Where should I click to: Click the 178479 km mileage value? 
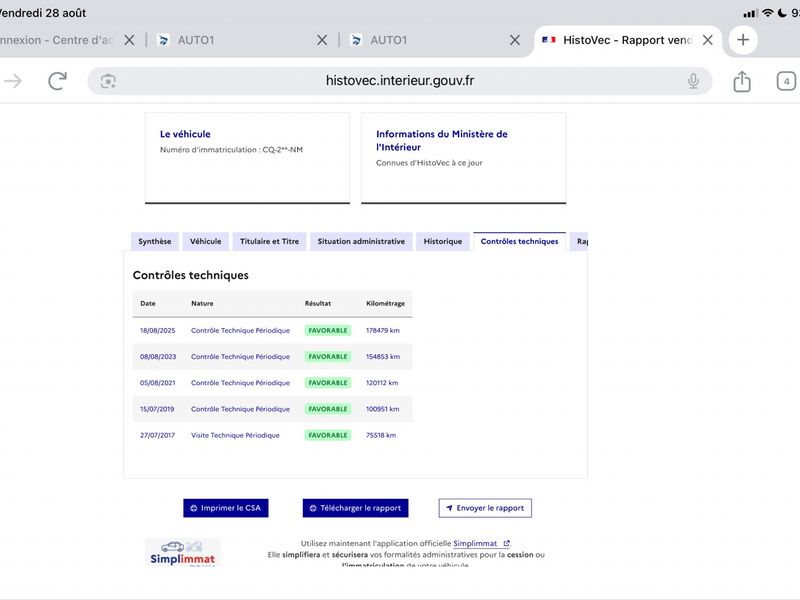(x=383, y=331)
